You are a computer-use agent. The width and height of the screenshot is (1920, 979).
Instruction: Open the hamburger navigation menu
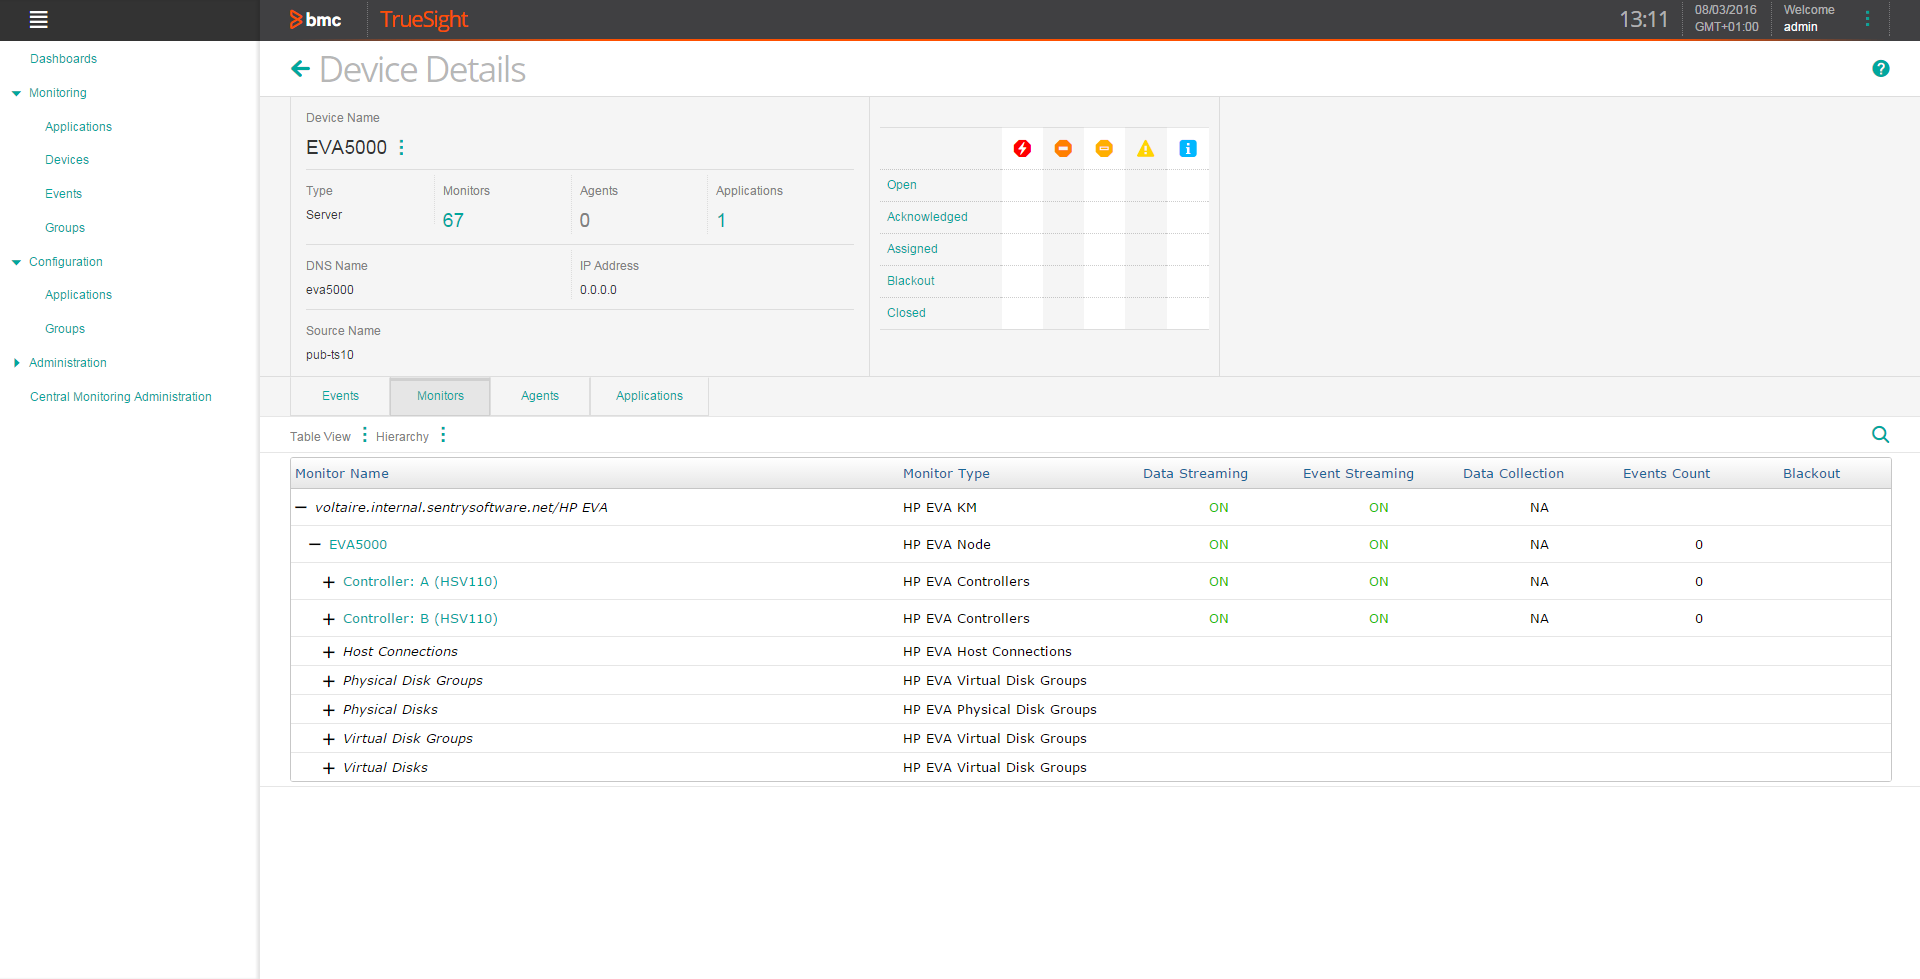39,19
